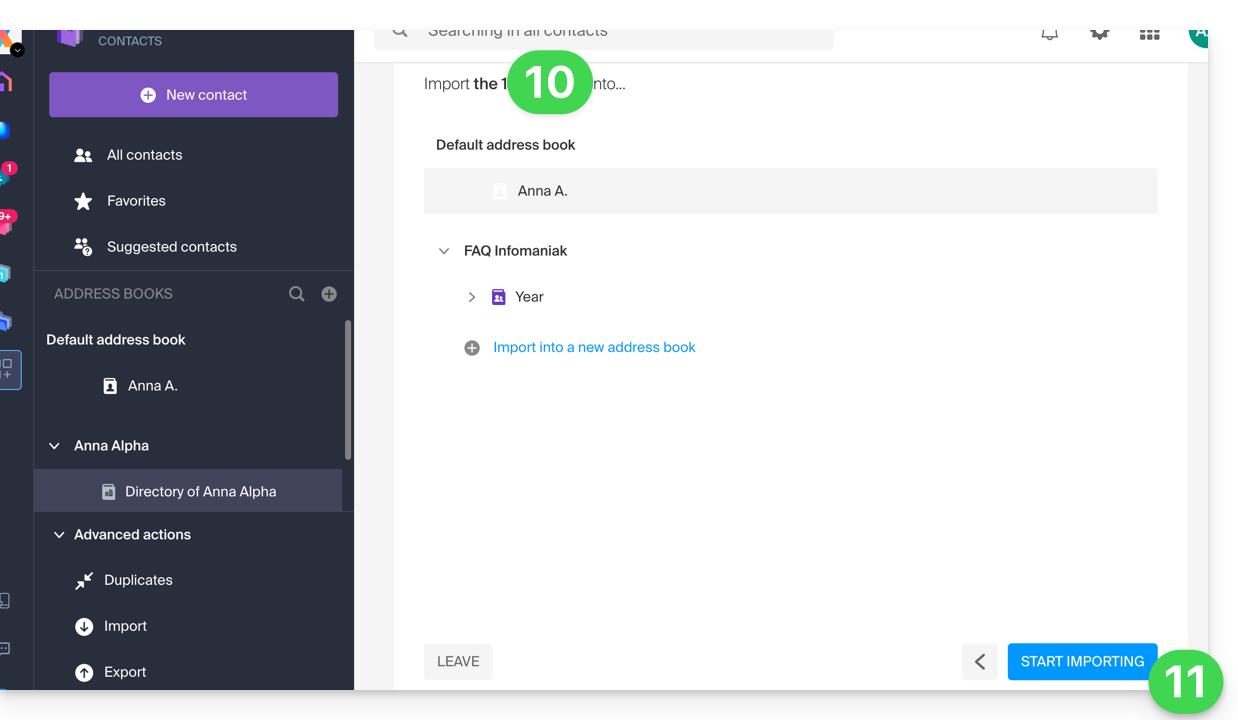The image size is (1238, 720).
Task: Open the apps grid icon
Action: point(1150,35)
